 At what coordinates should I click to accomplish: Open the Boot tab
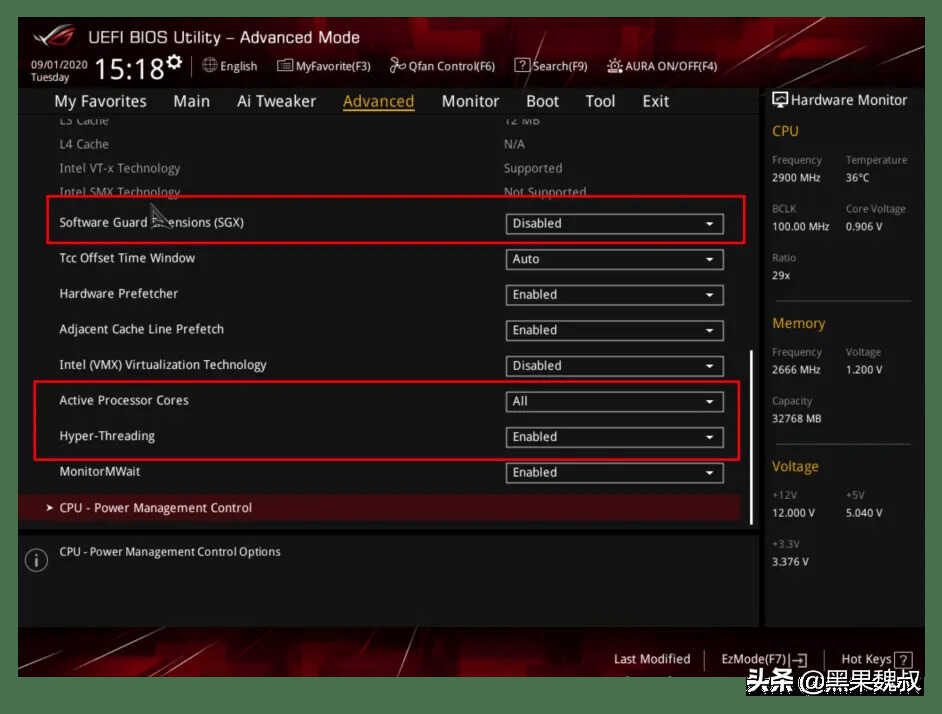pos(542,101)
